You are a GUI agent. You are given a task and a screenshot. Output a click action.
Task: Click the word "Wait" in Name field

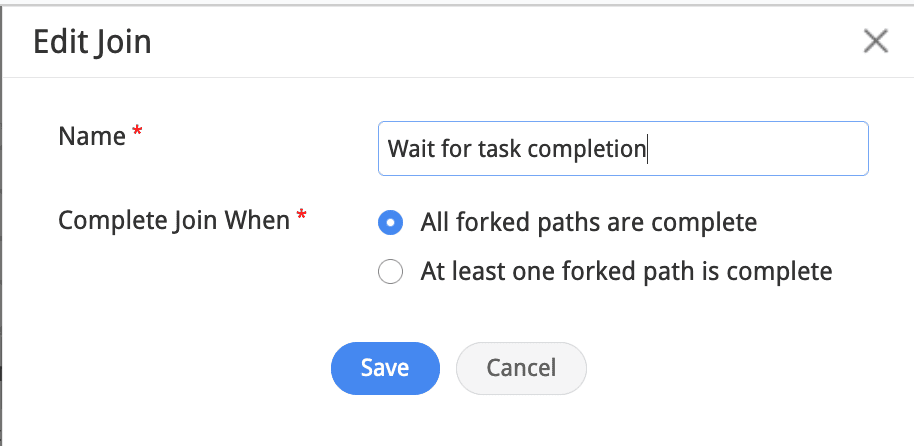pyautogui.click(x=409, y=149)
